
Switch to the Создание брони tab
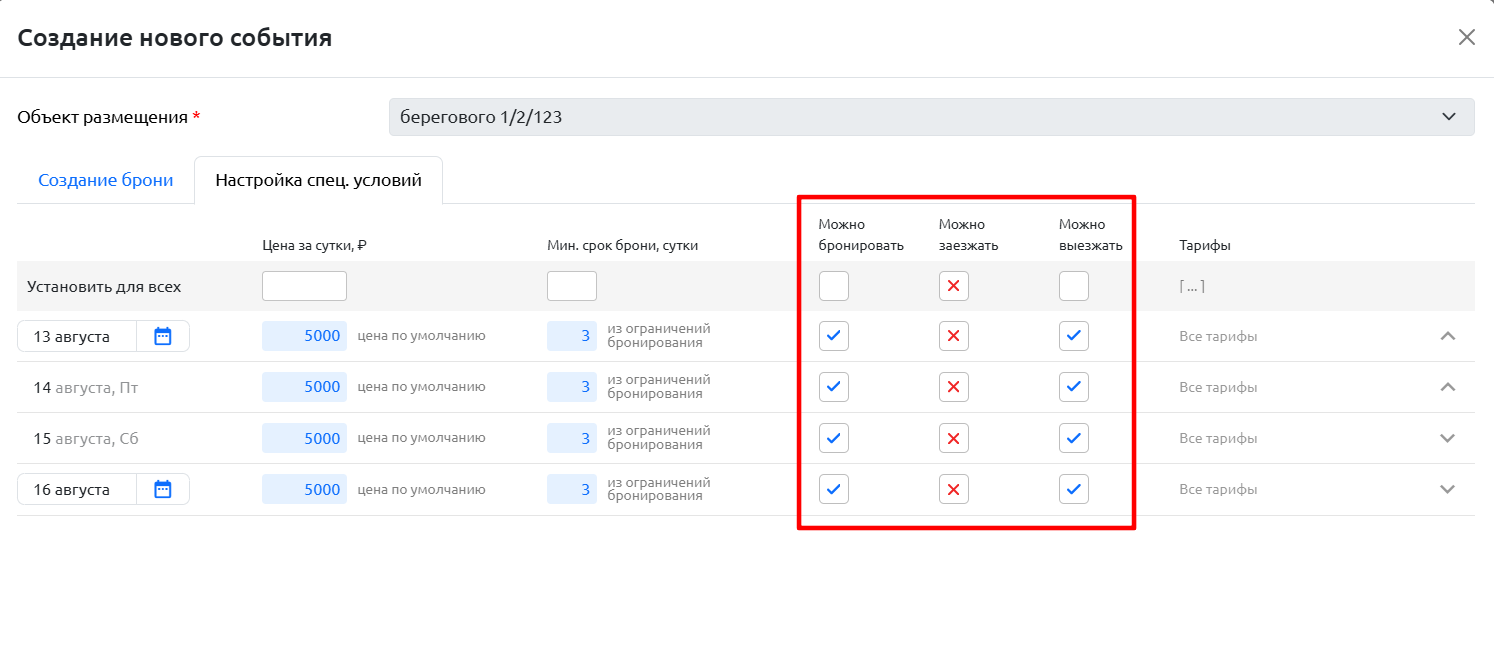click(x=106, y=181)
